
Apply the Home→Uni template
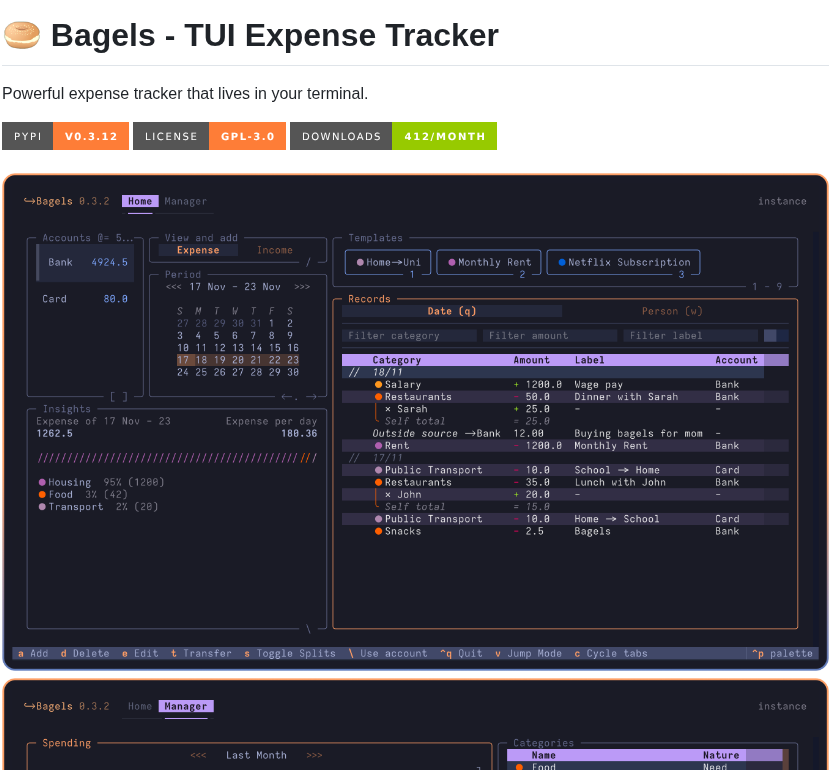click(388, 262)
